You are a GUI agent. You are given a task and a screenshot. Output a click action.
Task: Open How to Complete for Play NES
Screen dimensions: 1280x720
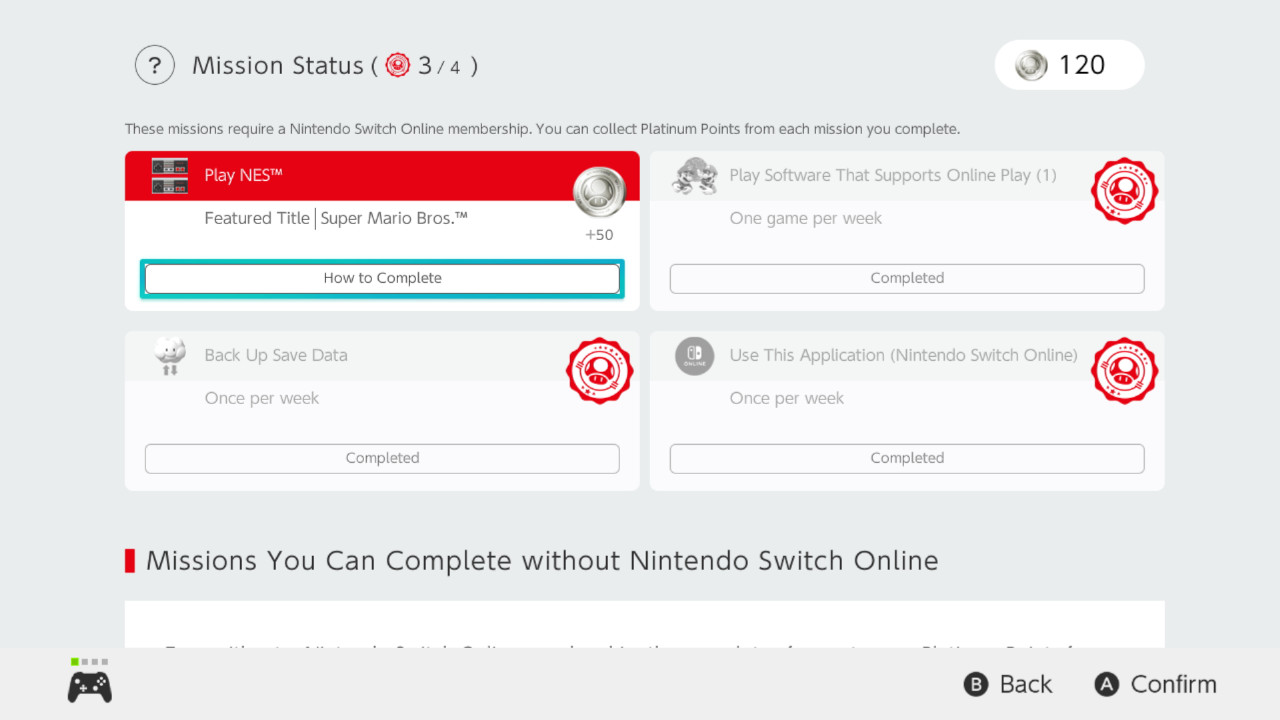coord(382,277)
